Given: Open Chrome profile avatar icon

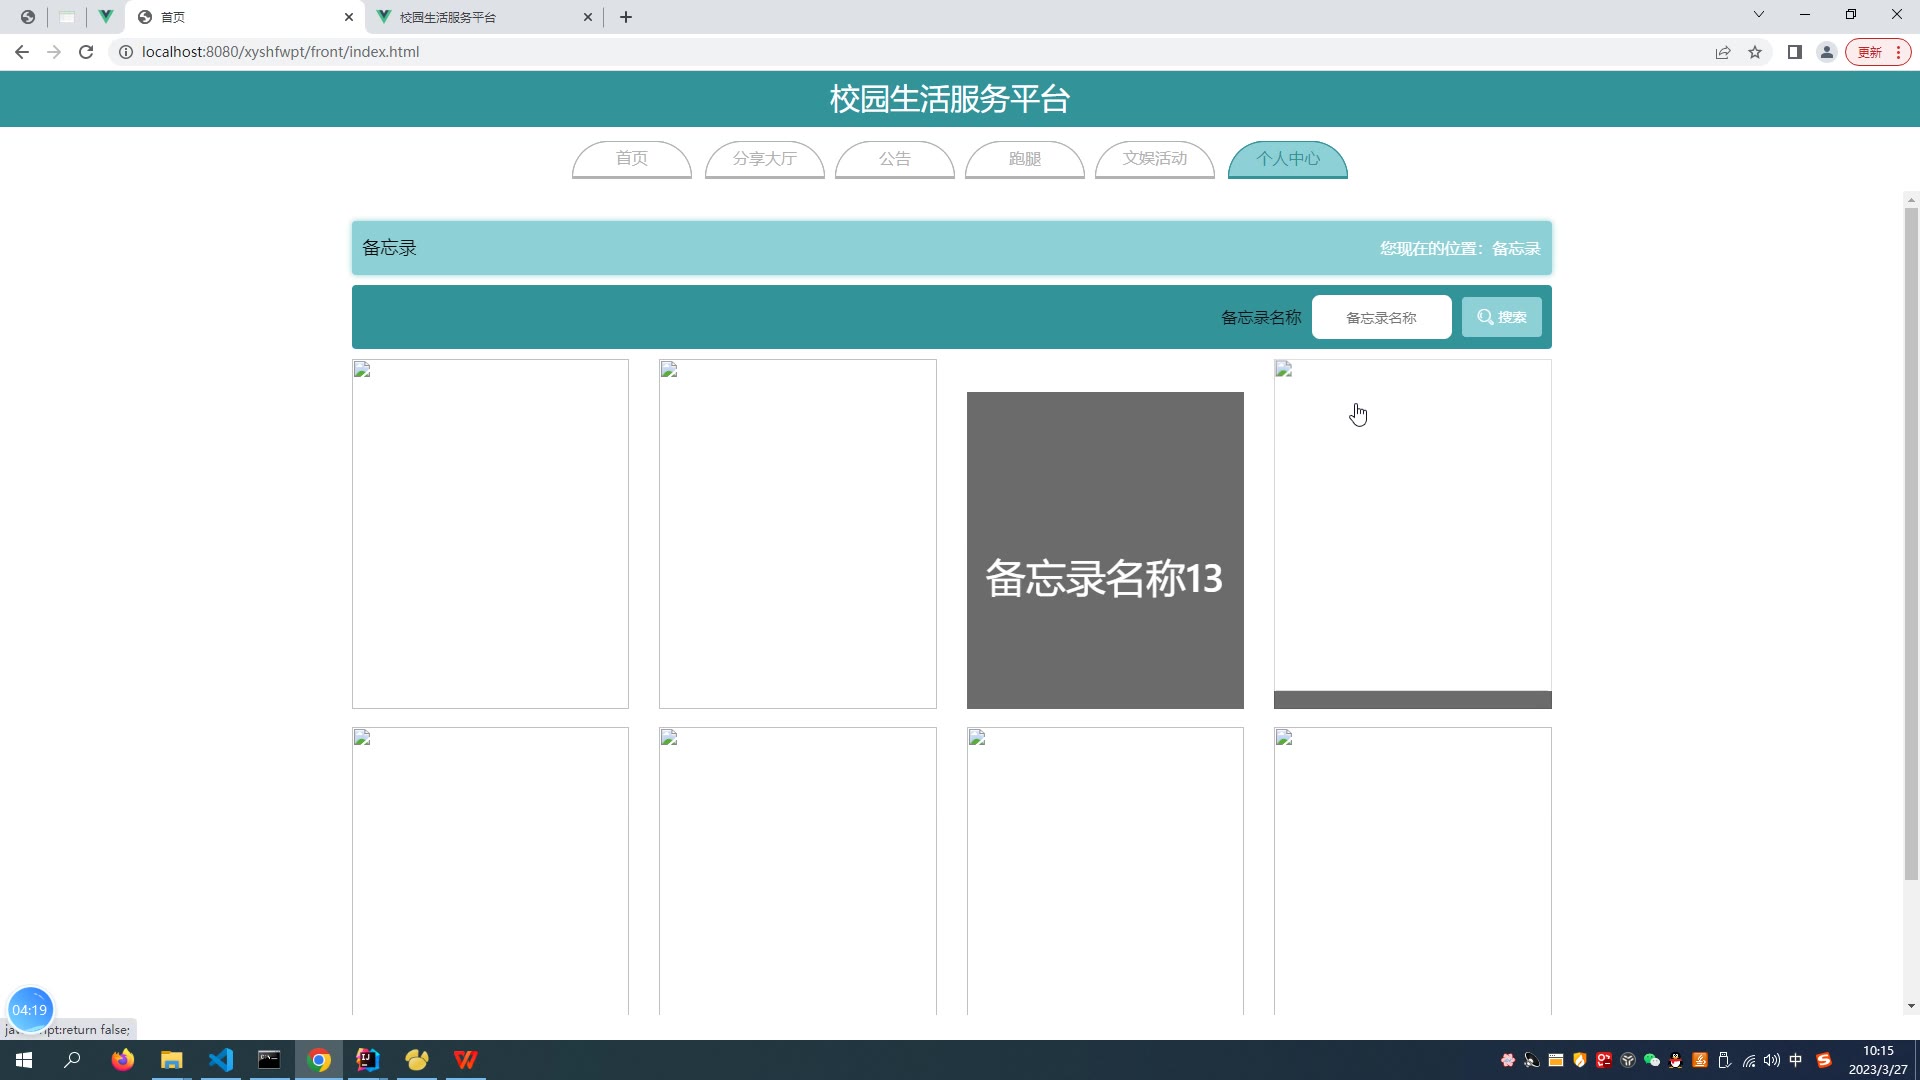Looking at the screenshot, I should pyautogui.click(x=1827, y=52).
